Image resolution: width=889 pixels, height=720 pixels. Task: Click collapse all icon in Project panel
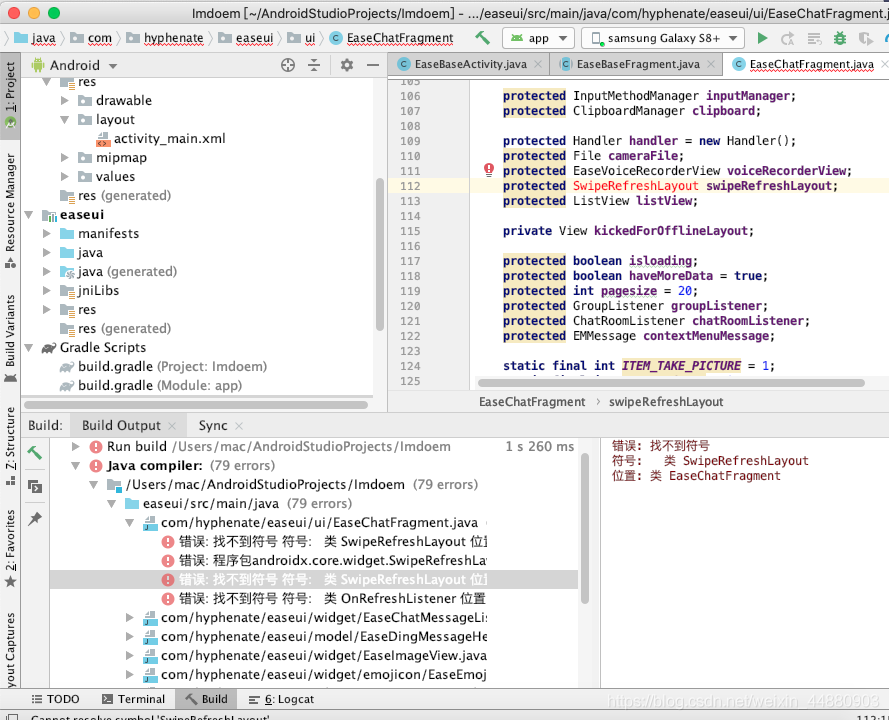(x=314, y=65)
